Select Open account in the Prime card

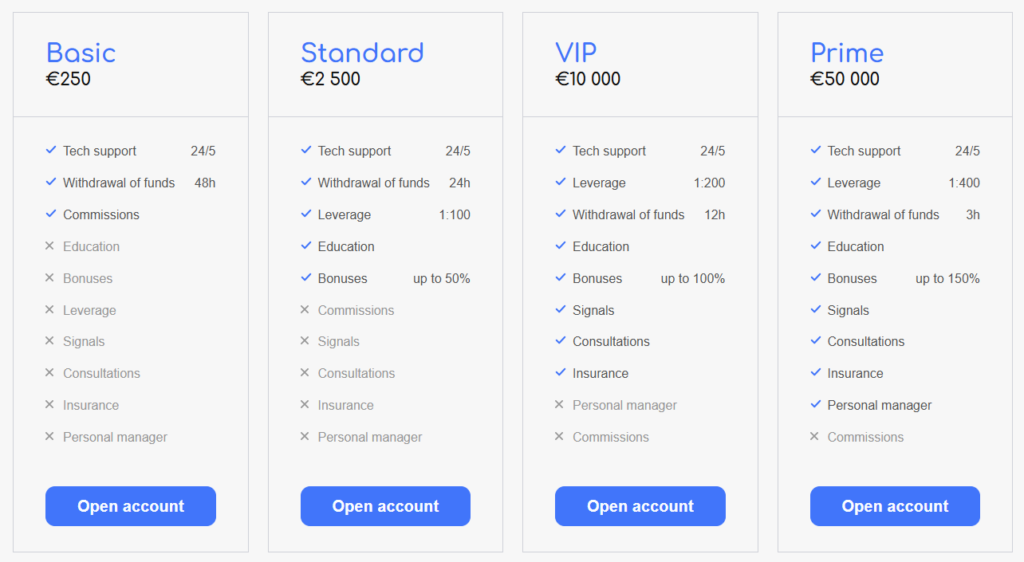(x=895, y=506)
